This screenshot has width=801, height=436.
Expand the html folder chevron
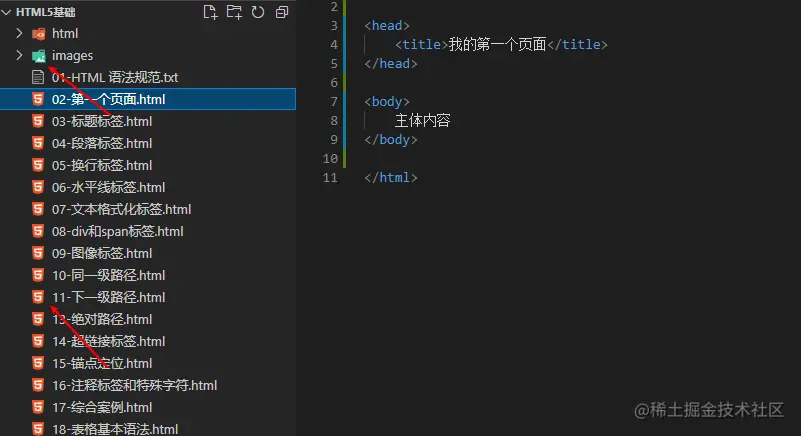[x=19, y=33]
